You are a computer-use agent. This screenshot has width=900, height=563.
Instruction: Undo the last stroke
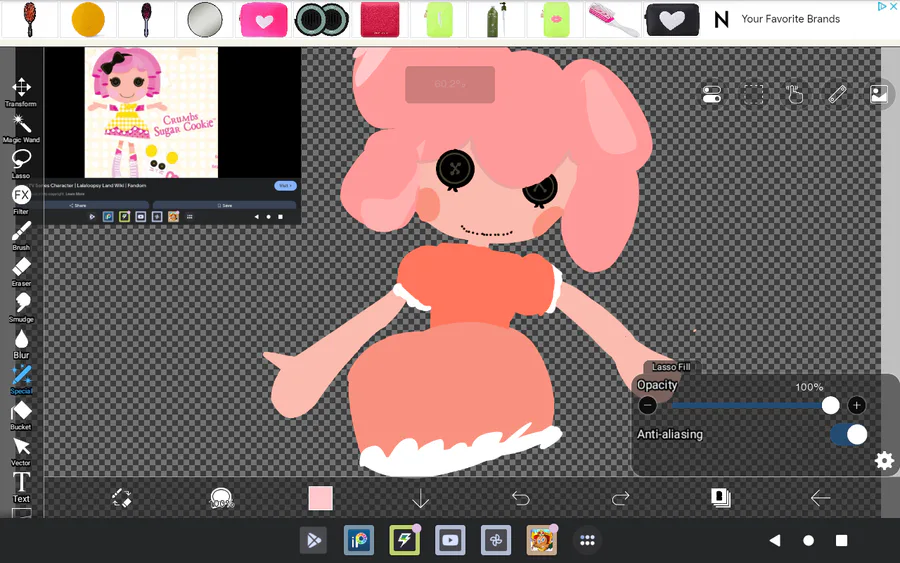coord(521,498)
